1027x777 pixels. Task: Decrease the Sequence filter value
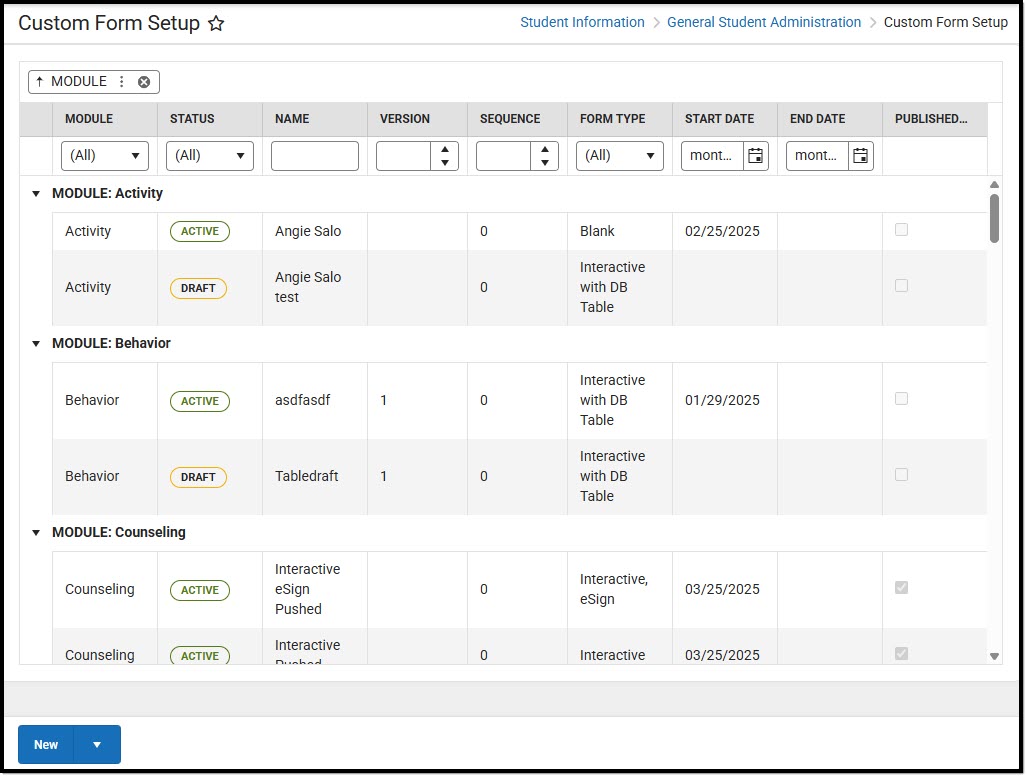click(x=544, y=162)
